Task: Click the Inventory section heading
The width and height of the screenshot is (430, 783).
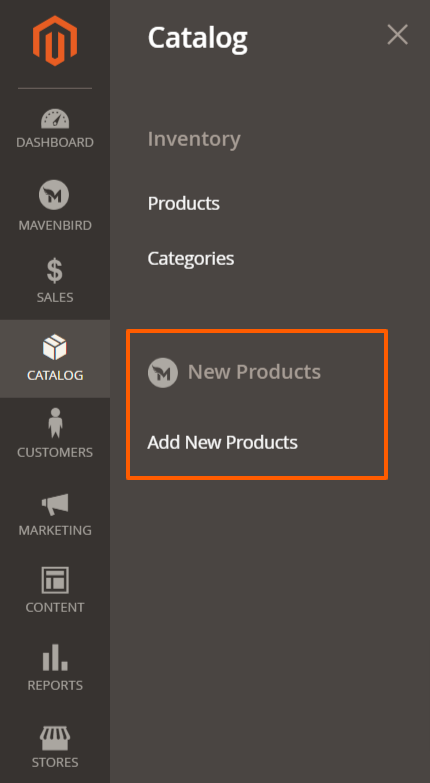Action: tap(194, 139)
